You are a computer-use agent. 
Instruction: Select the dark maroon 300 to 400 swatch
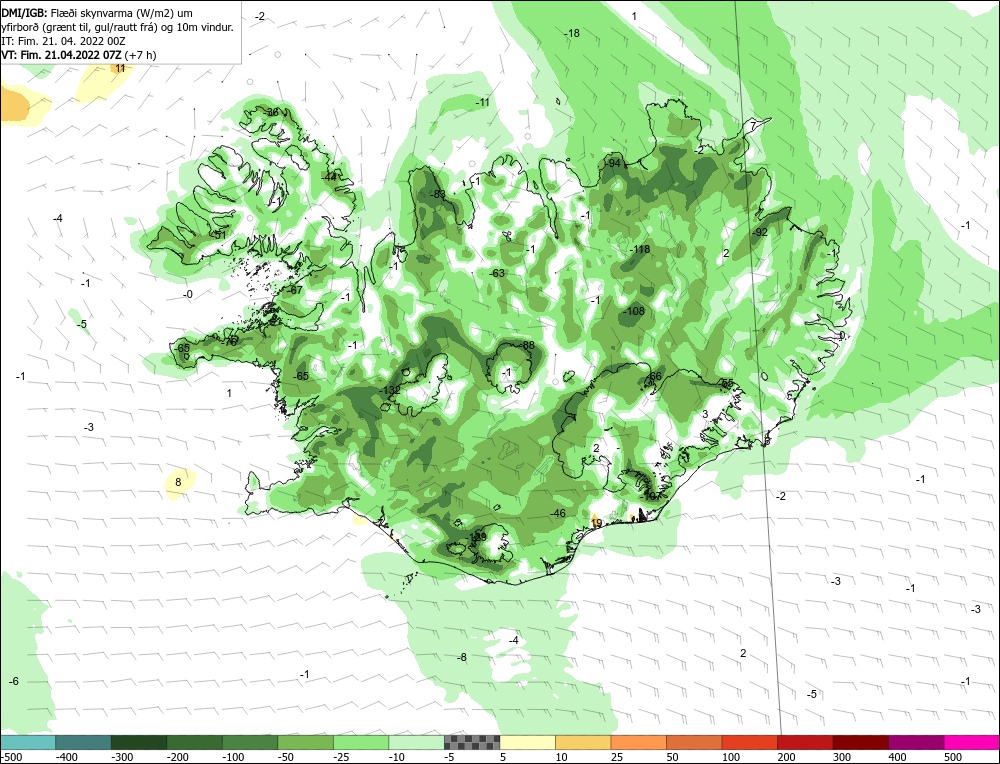tap(860, 742)
